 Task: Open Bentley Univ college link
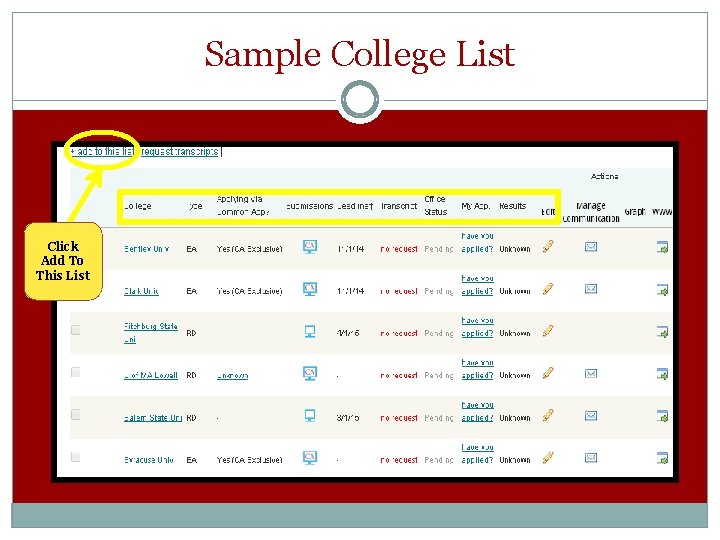146,249
